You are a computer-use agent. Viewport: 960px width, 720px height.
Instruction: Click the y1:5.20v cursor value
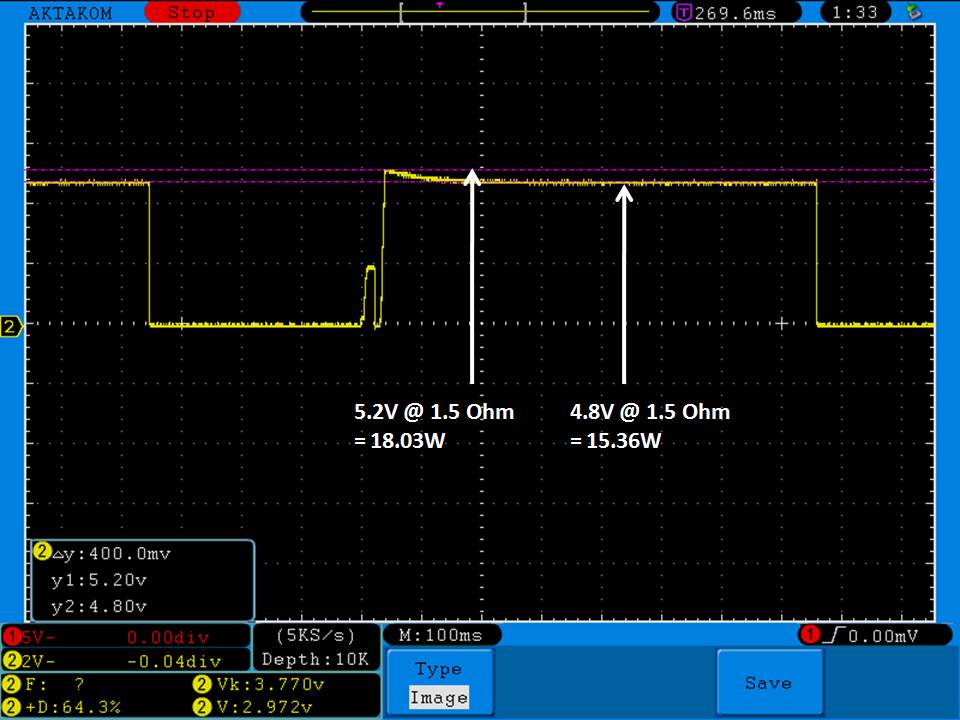click(98, 579)
